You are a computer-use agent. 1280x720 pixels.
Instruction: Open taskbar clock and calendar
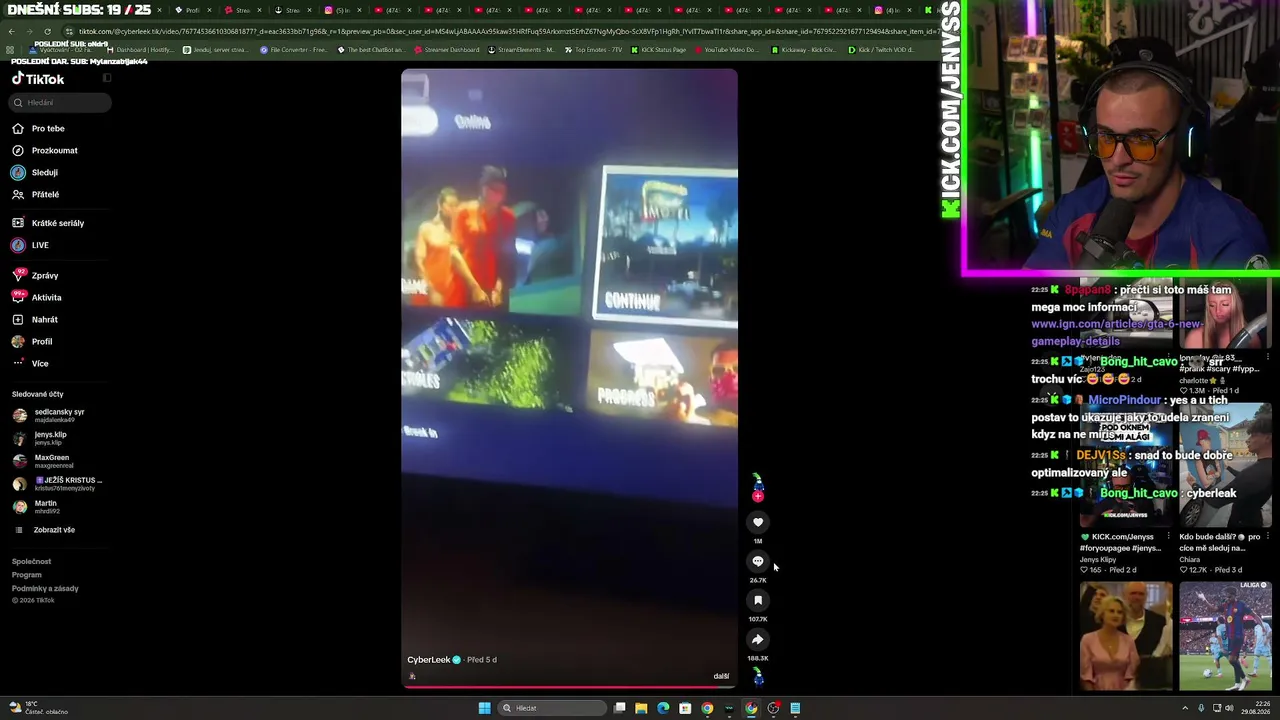point(1254,708)
